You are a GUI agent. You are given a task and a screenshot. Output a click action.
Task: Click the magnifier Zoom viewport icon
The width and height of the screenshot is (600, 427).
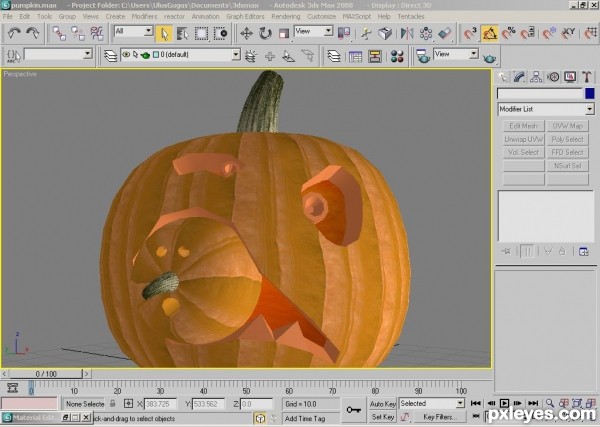(549, 403)
